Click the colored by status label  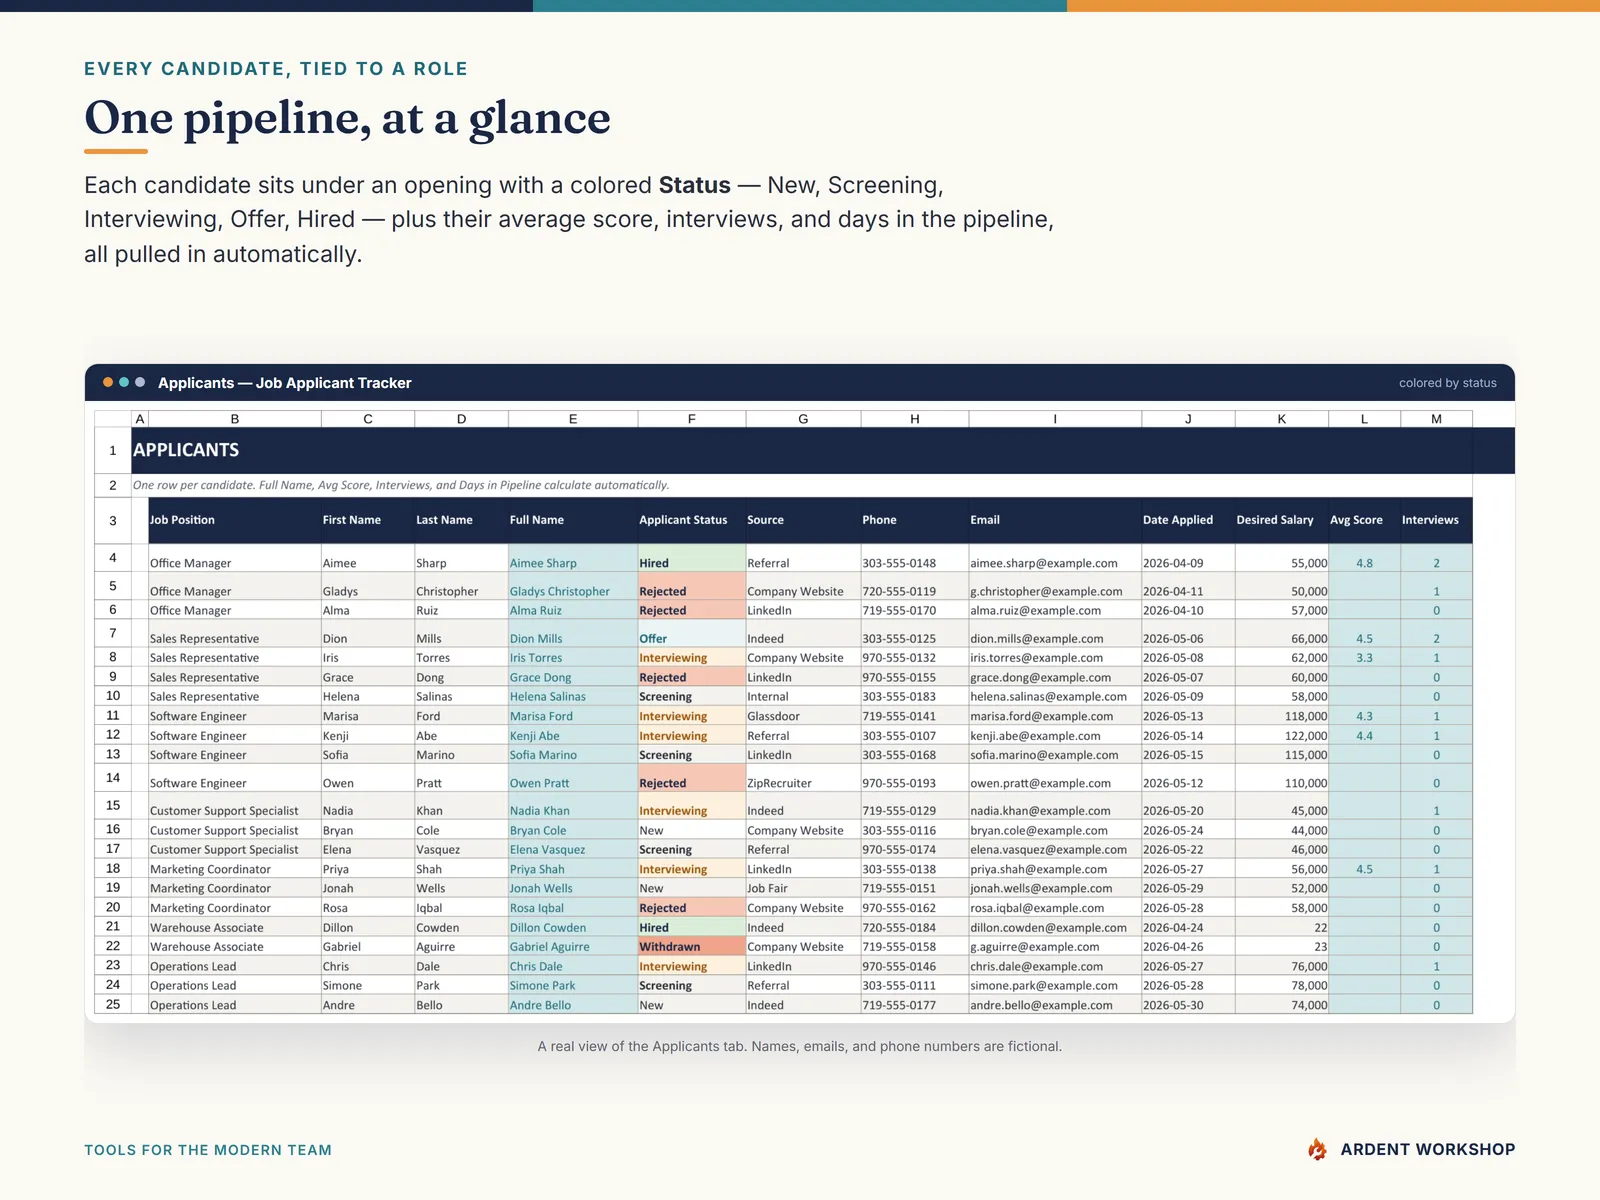(1447, 383)
